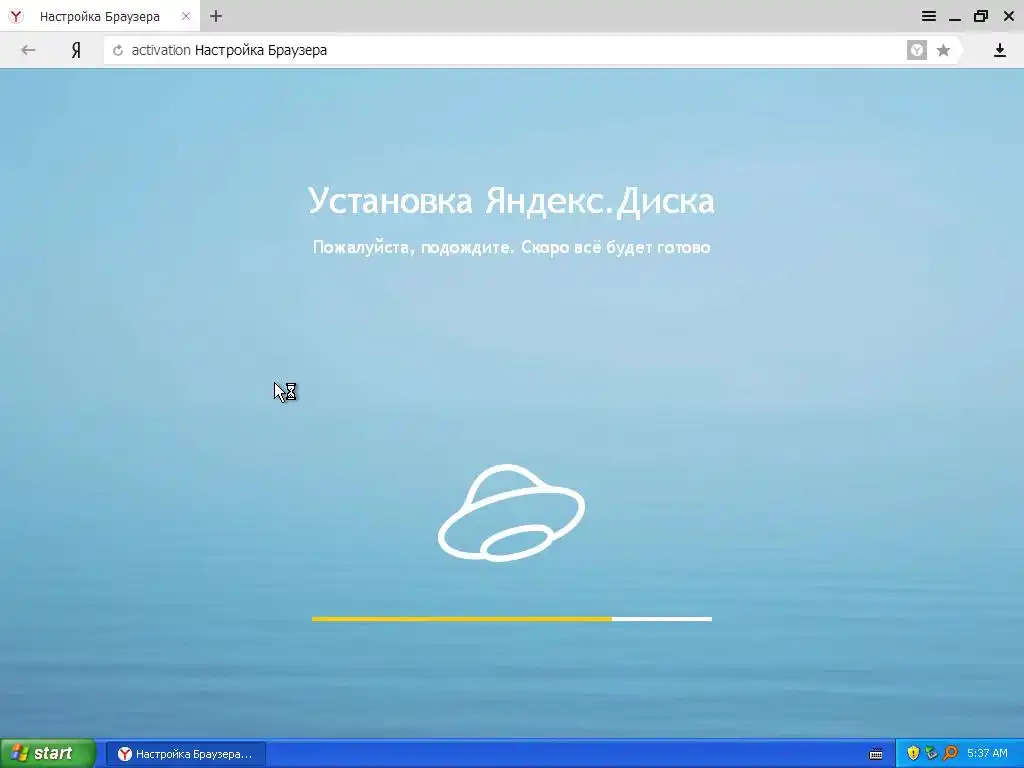This screenshot has height=768, width=1024.
Task: Select the Настройка Браузера tab
Action: (x=100, y=16)
